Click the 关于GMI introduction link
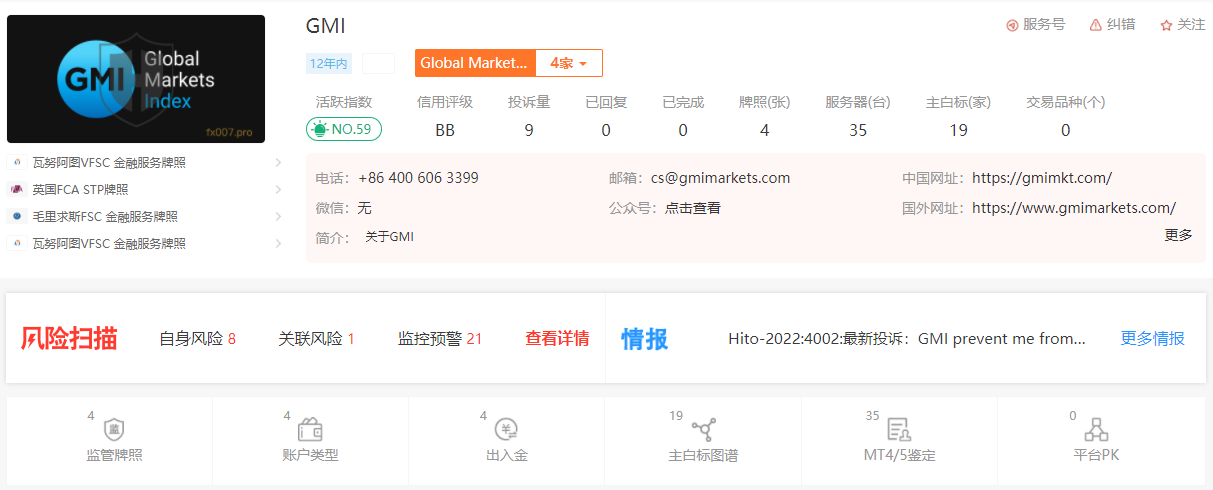Image resolution: width=1213 pixels, height=490 pixels. pyautogui.click(x=389, y=237)
